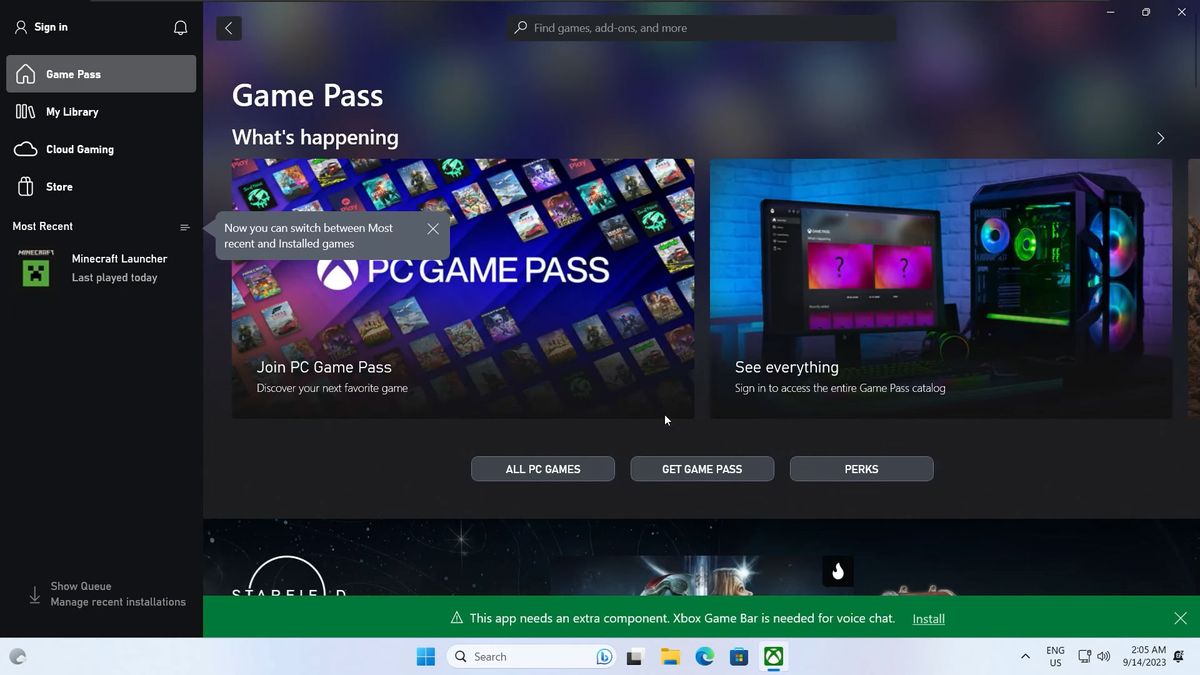Open the Most Recent filter toggle icon

184,226
